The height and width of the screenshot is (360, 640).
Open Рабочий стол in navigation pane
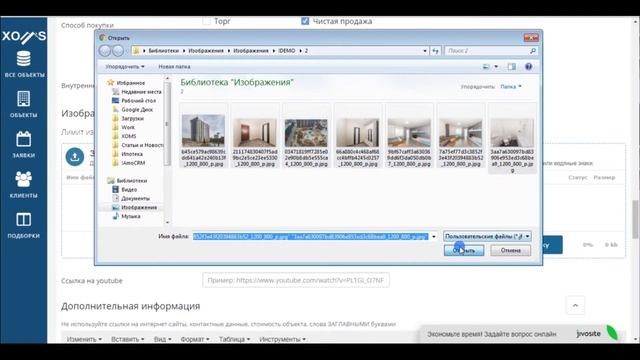pyautogui.click(x=134, y=100)
